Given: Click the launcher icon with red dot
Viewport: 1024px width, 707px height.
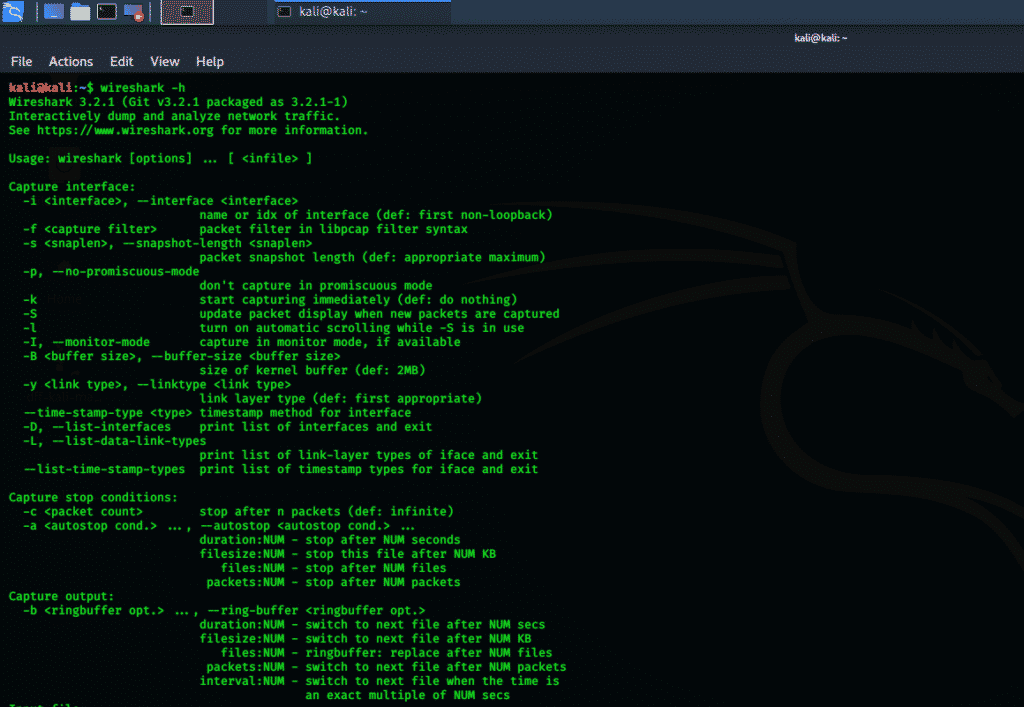Looking at the screenshot, I should (x=132, y=12).
